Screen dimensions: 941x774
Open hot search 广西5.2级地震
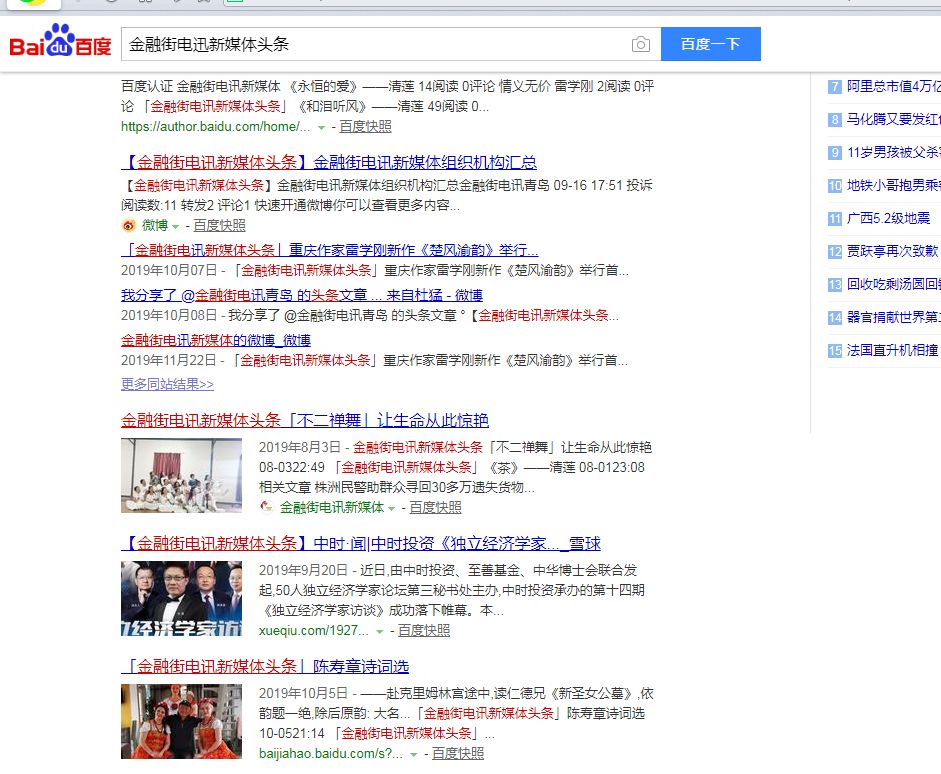point(888,218)
